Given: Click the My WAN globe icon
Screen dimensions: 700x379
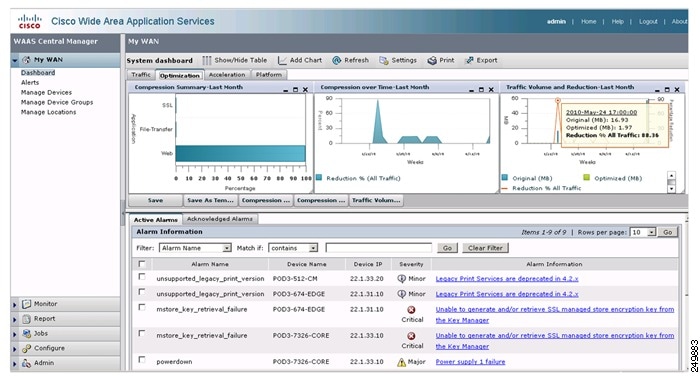Looking at the screenshot, I should pyautogui.click(x=26, y=59).
